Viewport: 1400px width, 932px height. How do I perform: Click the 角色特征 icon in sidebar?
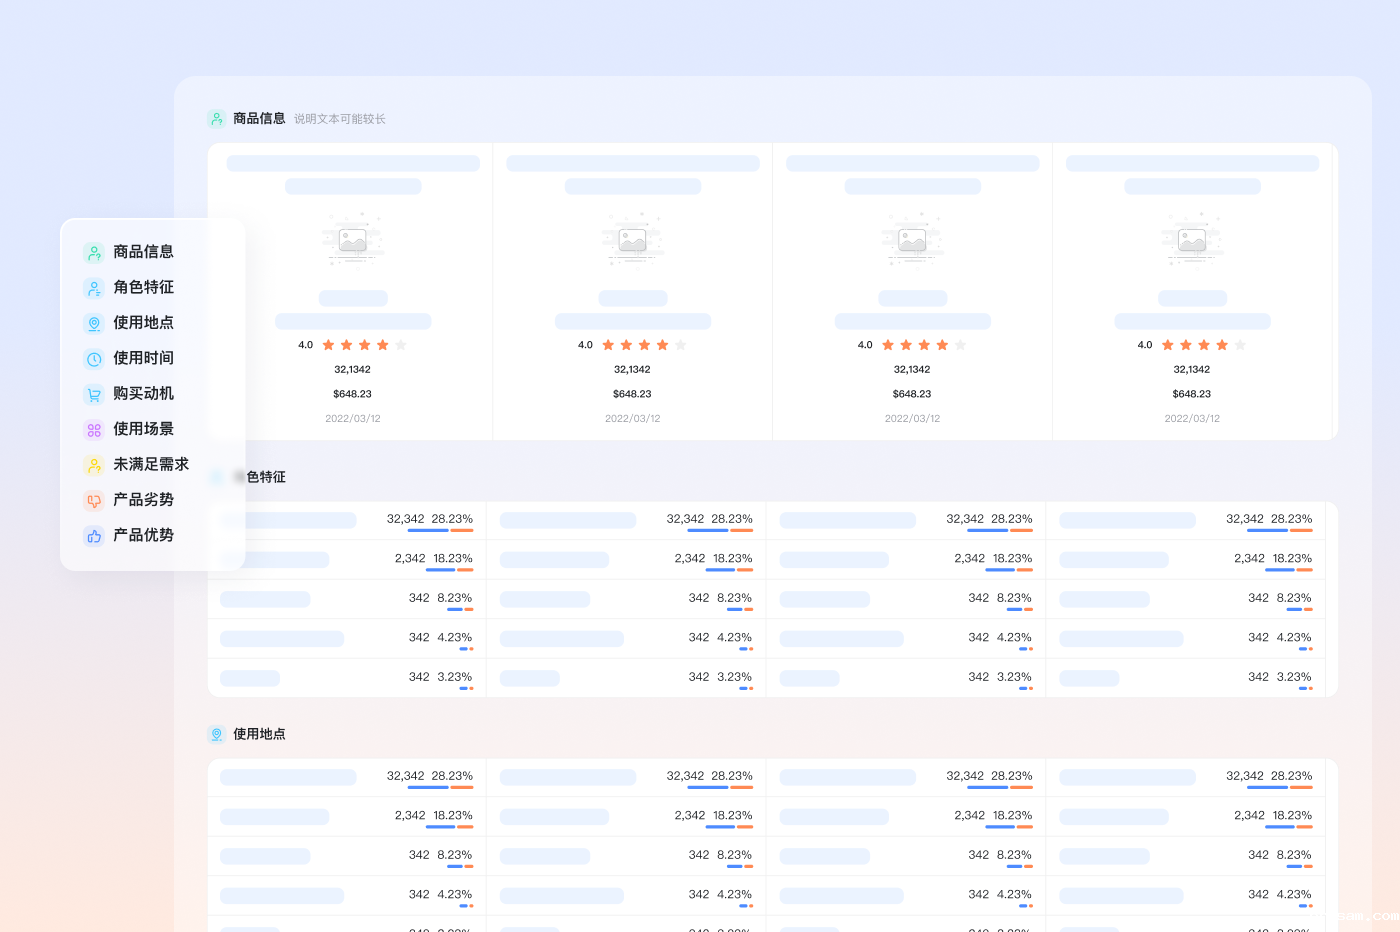[x=94, y=288]
